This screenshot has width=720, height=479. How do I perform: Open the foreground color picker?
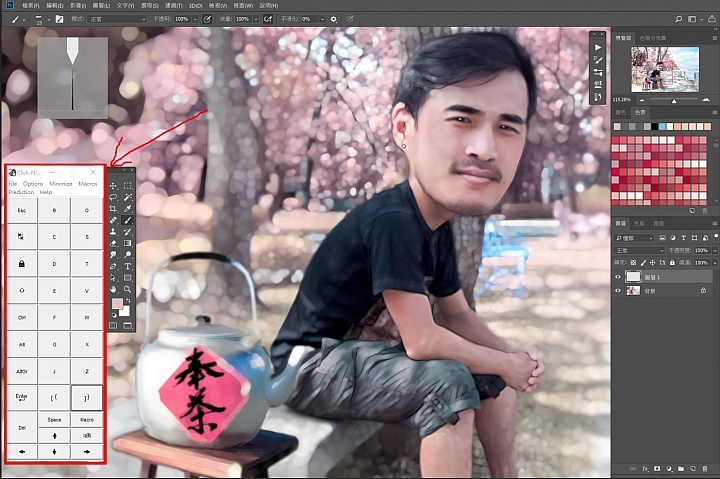117,304
